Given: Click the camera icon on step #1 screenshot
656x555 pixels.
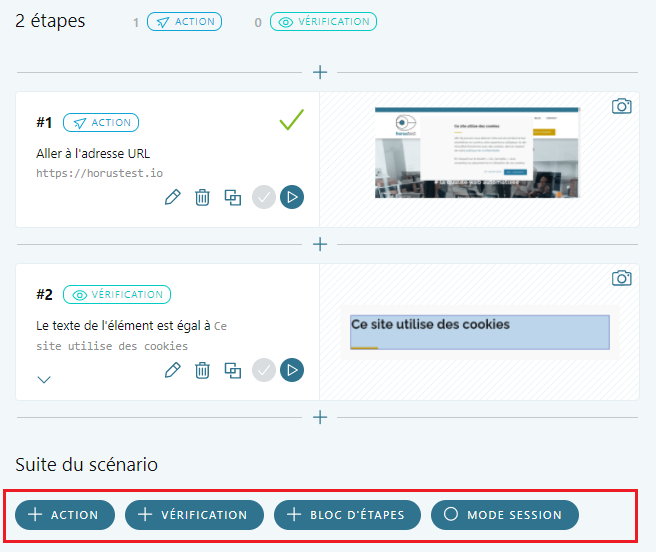Looking at the screenshot, I should point(621,106).
